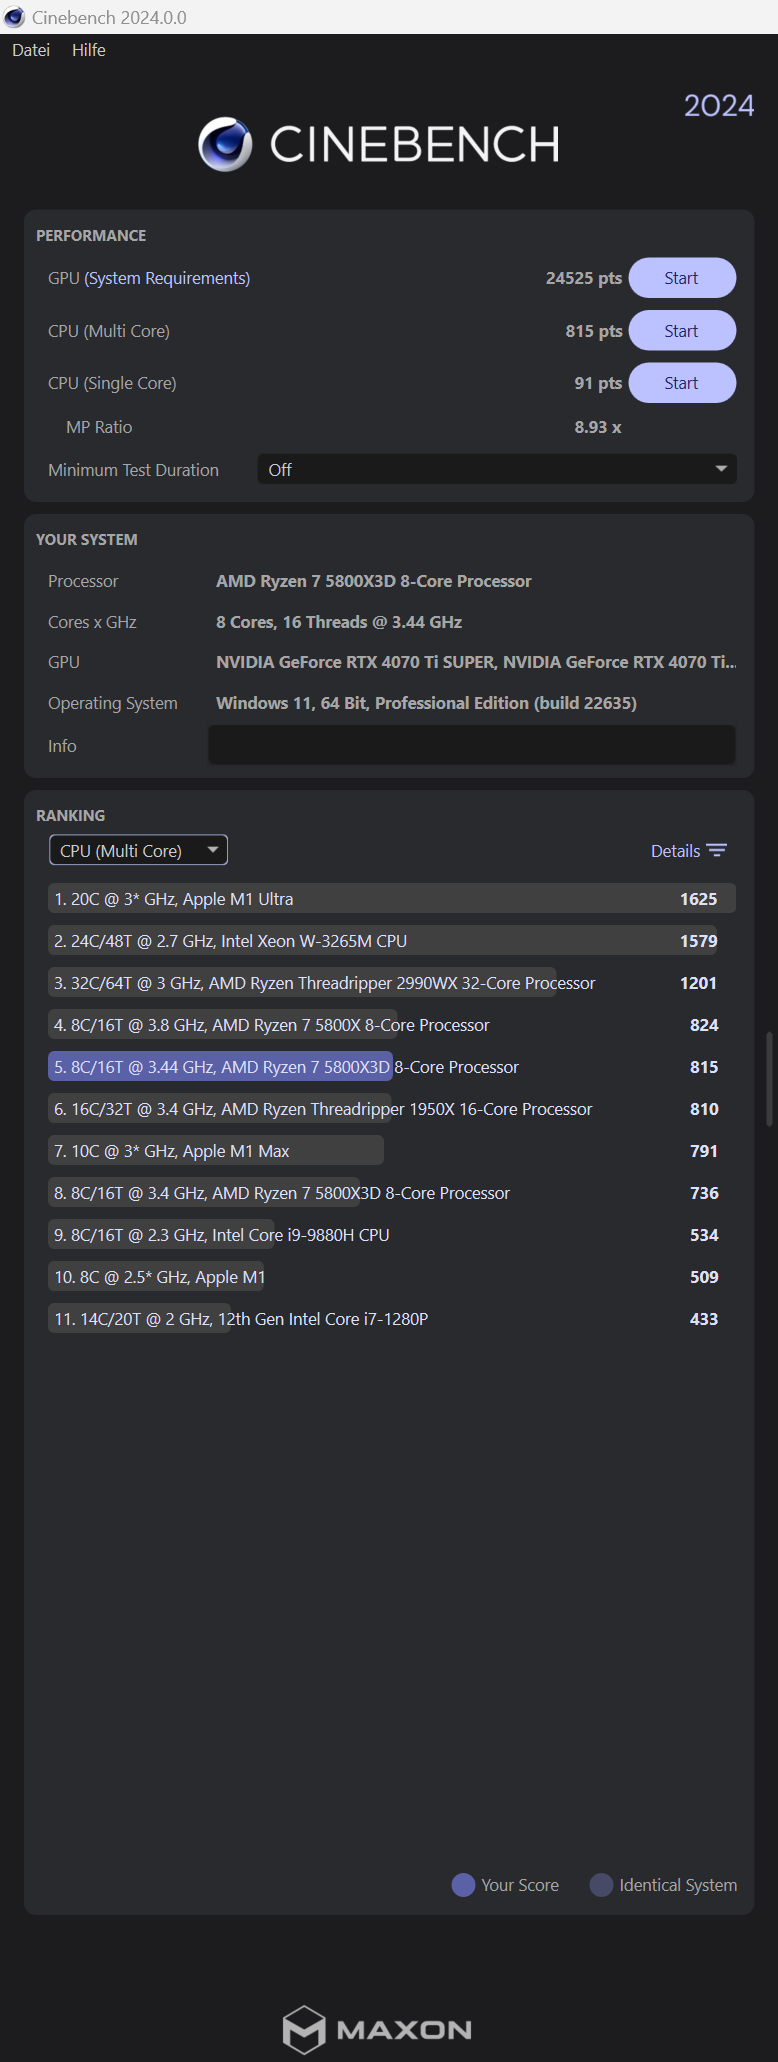Image resolution: width=778 pixels, height=2062 pixels.
Task: Select the Apple M1 Max ranking row
Action: point(392,1151)
